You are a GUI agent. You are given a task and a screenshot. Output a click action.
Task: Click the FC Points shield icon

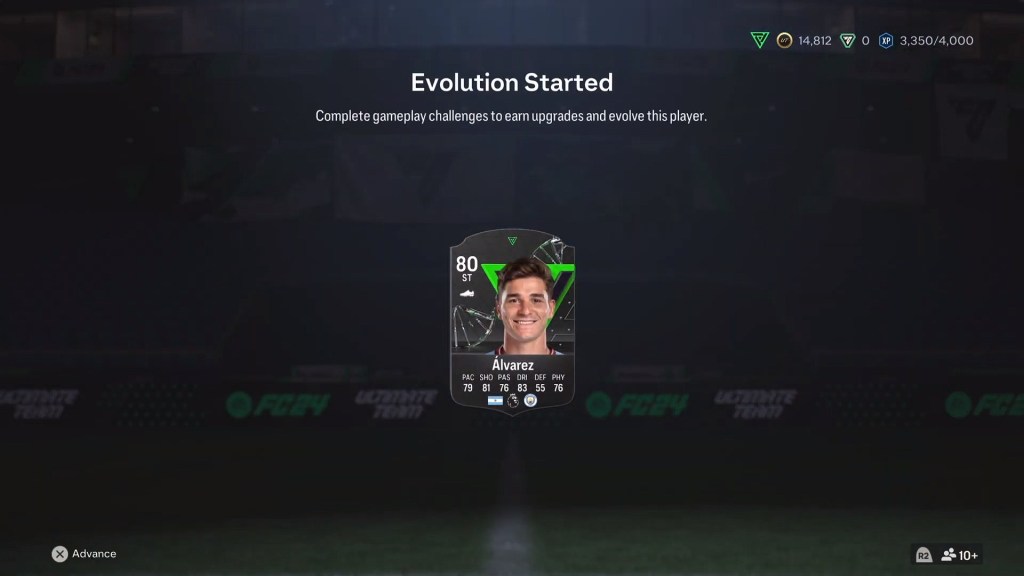(x=847, y=40)
